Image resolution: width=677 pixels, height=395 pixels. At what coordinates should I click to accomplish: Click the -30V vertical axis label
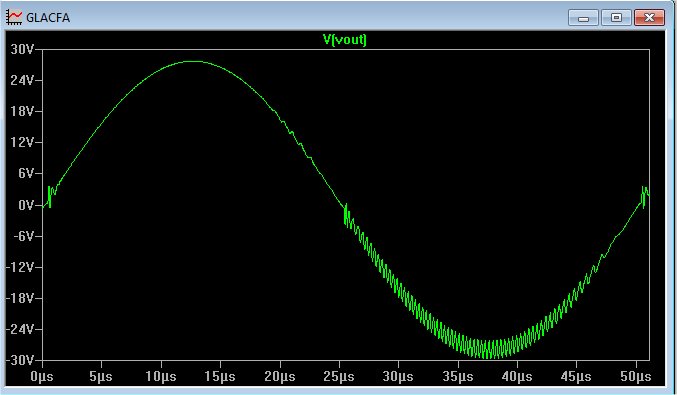[20, 360]
